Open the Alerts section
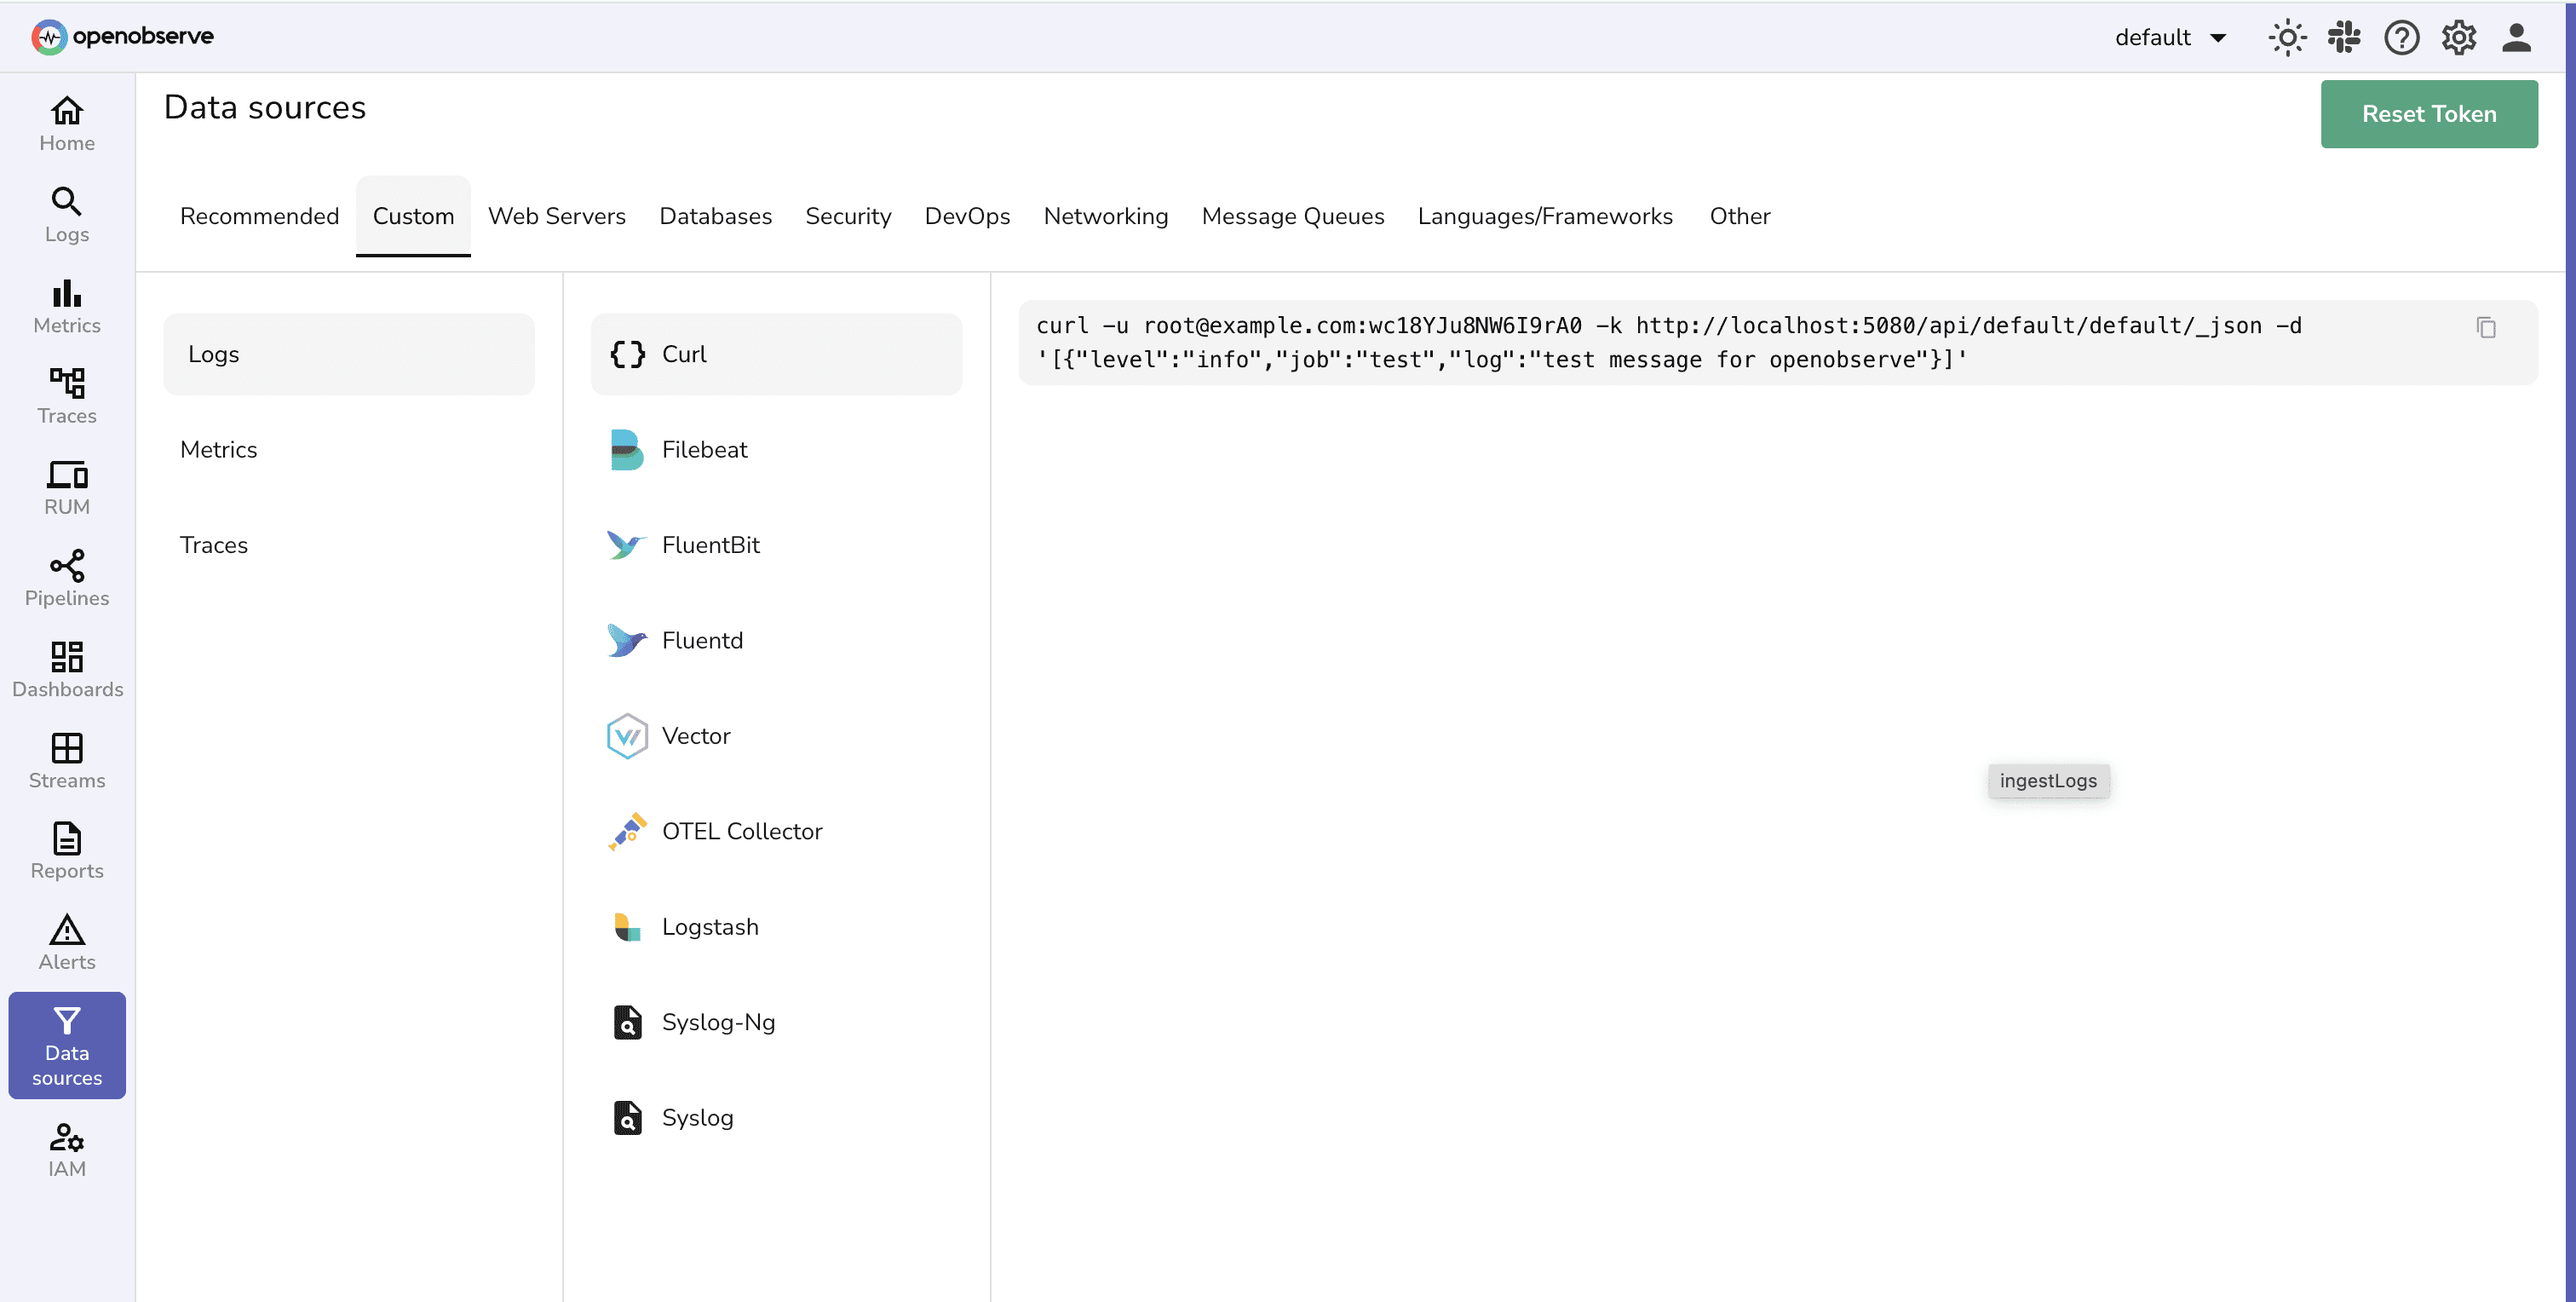 [66, 940]
